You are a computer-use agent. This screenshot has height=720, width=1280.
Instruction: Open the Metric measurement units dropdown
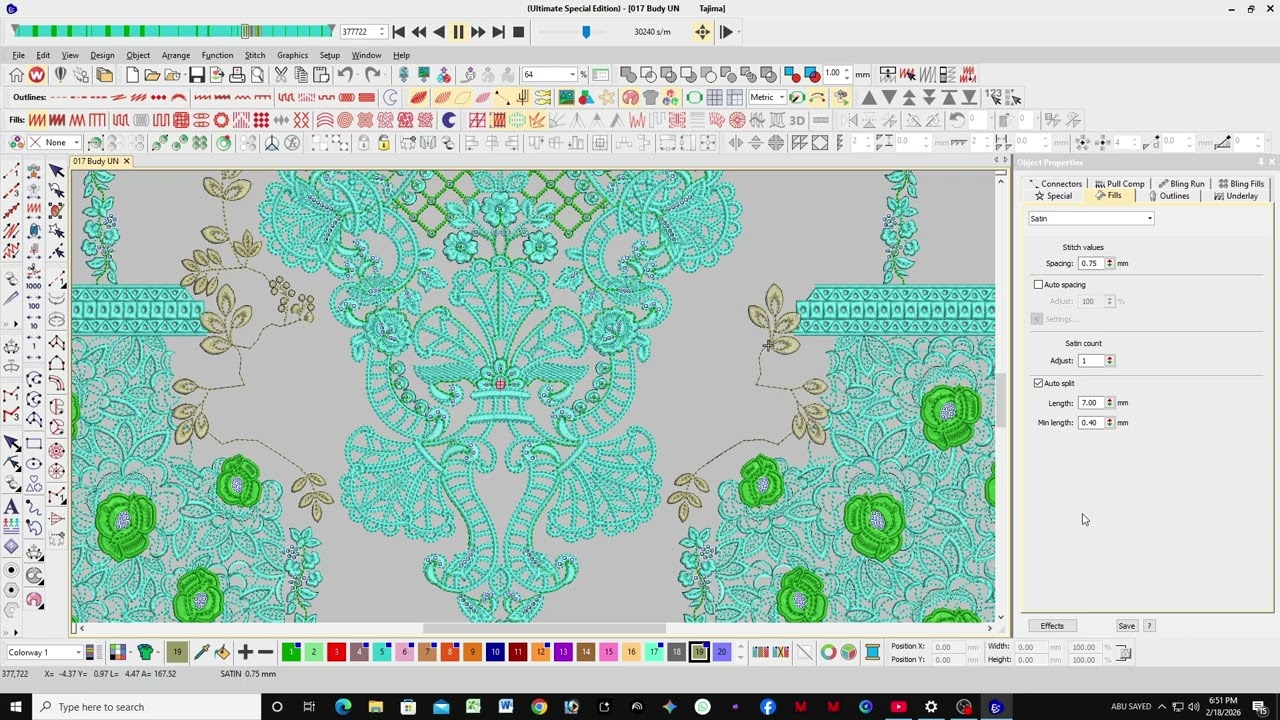(x=766, y=97)
